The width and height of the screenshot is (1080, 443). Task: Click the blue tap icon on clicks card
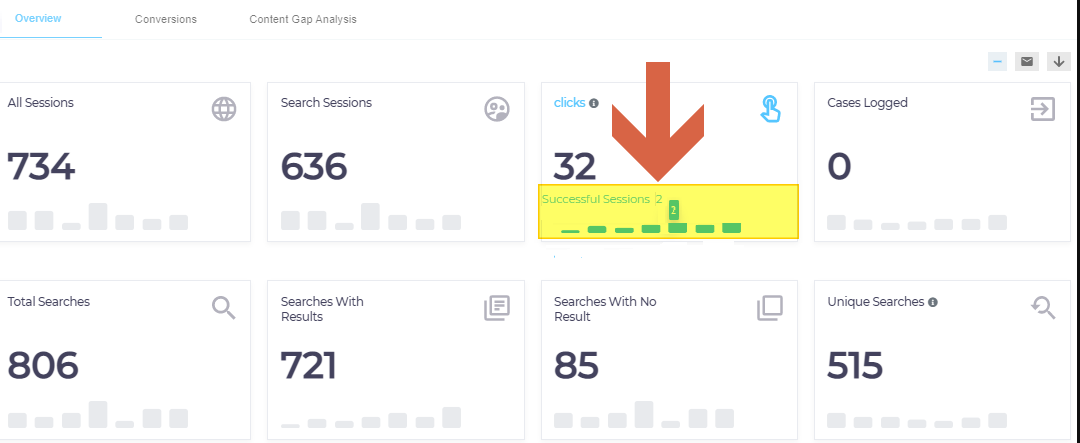point(770,109)
